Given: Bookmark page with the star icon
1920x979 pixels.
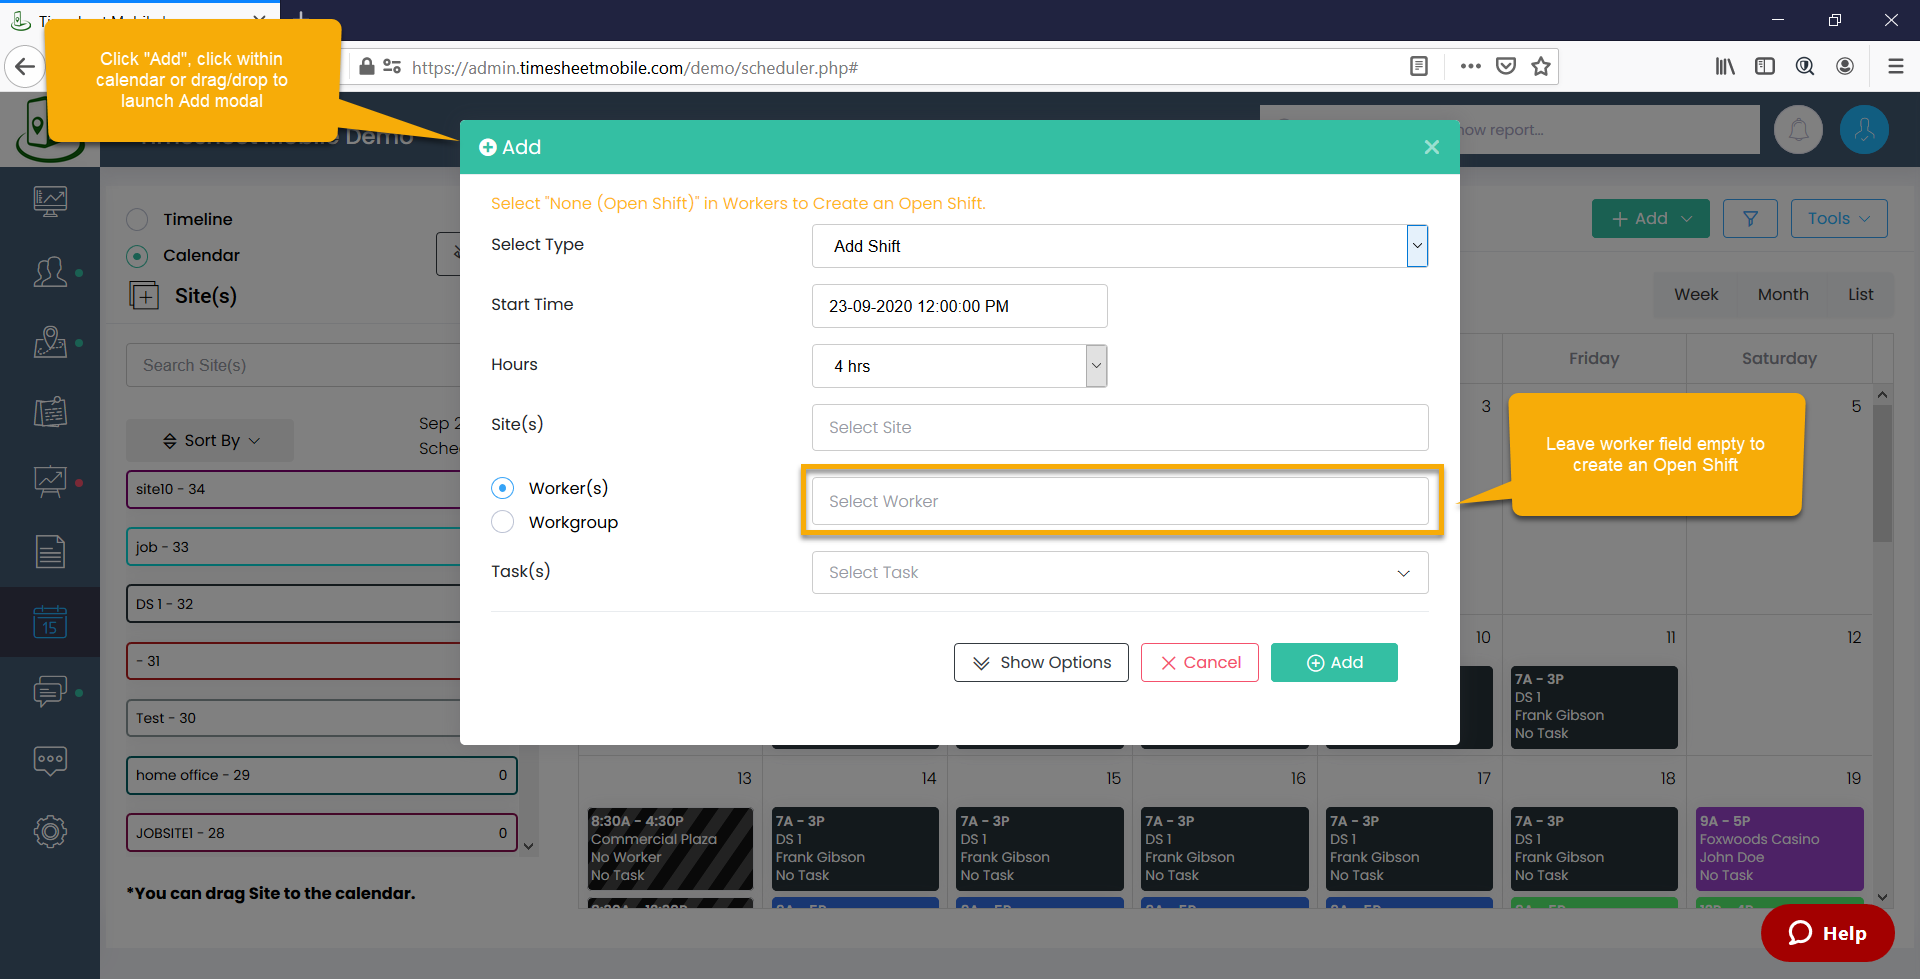Looking at the screenshot, I should click(x=1541, y=67).
